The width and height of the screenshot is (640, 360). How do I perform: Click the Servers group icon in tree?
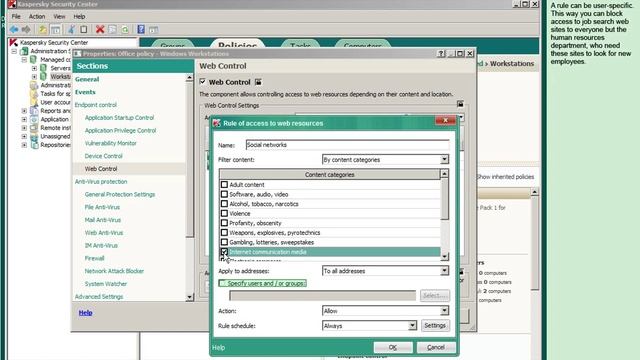coord(43,68)
